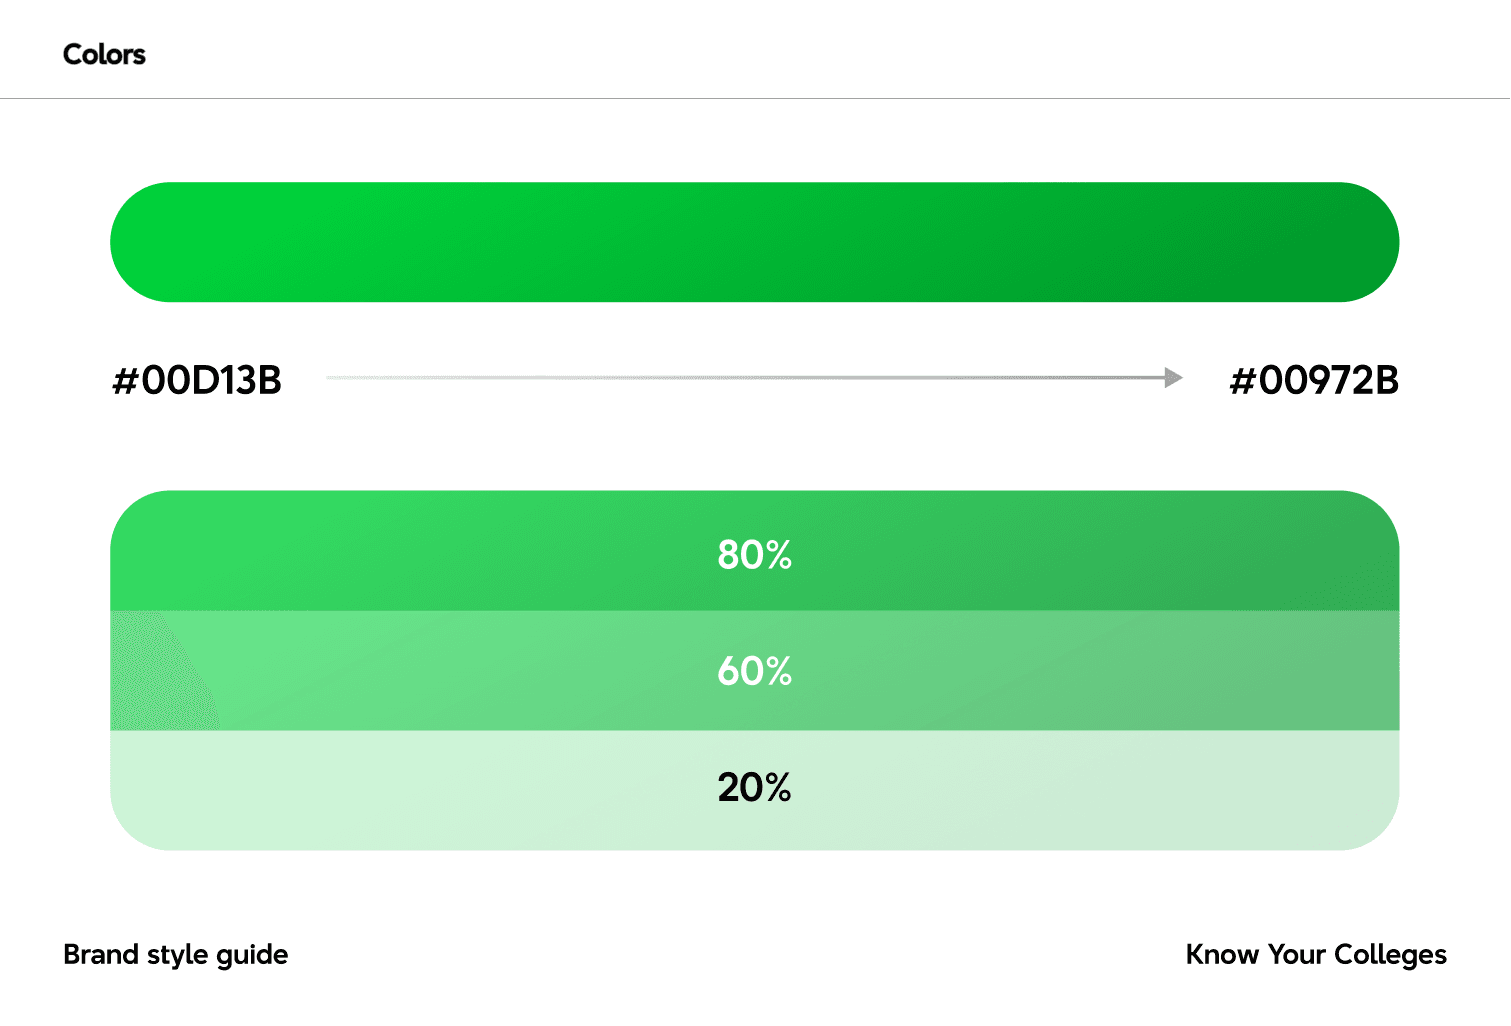This screenshot has width=1511, height=1026.
Task: Pick the 60% opacity green swatch band
Action: pos(754,671)
